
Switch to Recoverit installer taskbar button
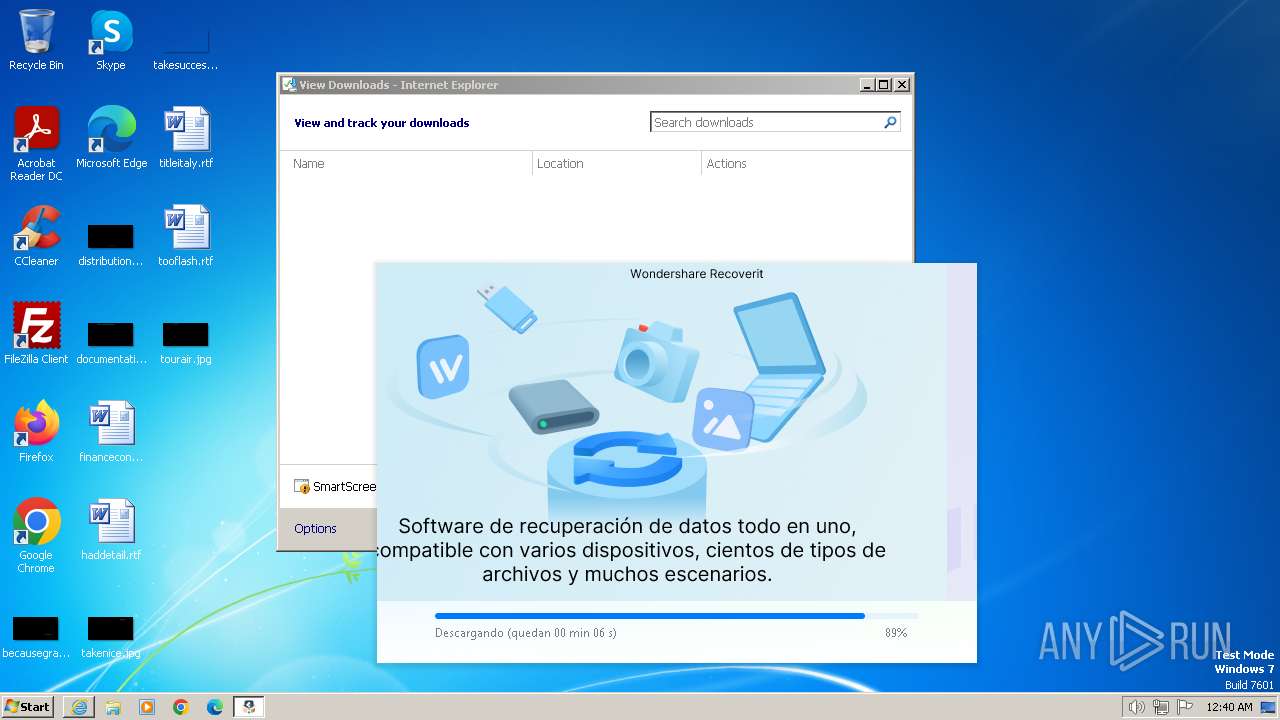click(x=249, y=707)
